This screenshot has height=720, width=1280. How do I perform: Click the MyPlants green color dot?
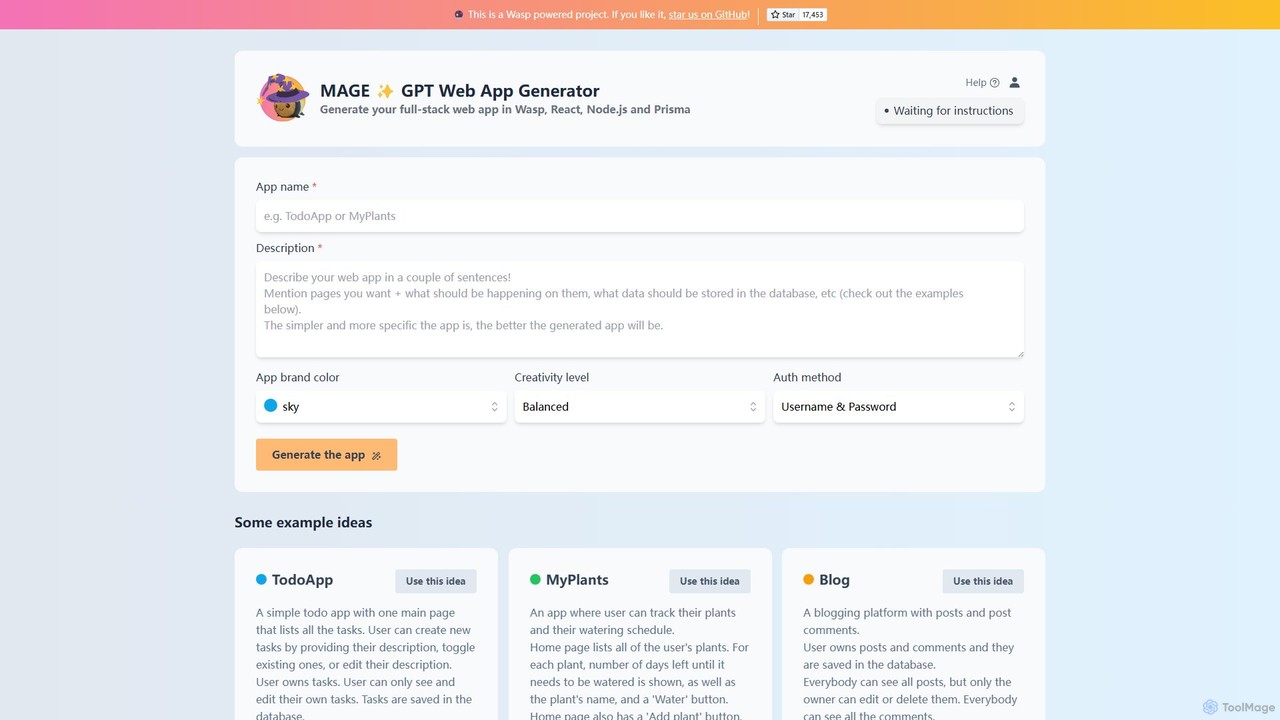(535, 579)
